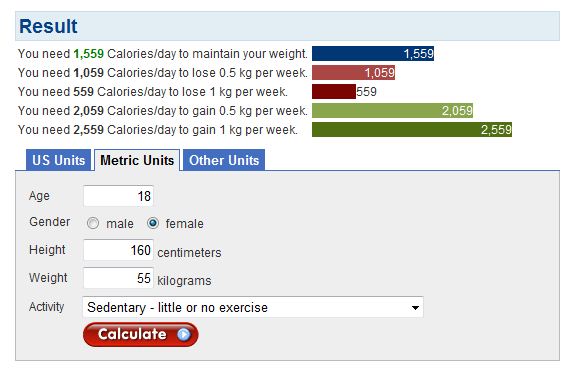Click into the Weight kilograms field
This screenshot has width=577, height=379.
[x=118, y=278]
